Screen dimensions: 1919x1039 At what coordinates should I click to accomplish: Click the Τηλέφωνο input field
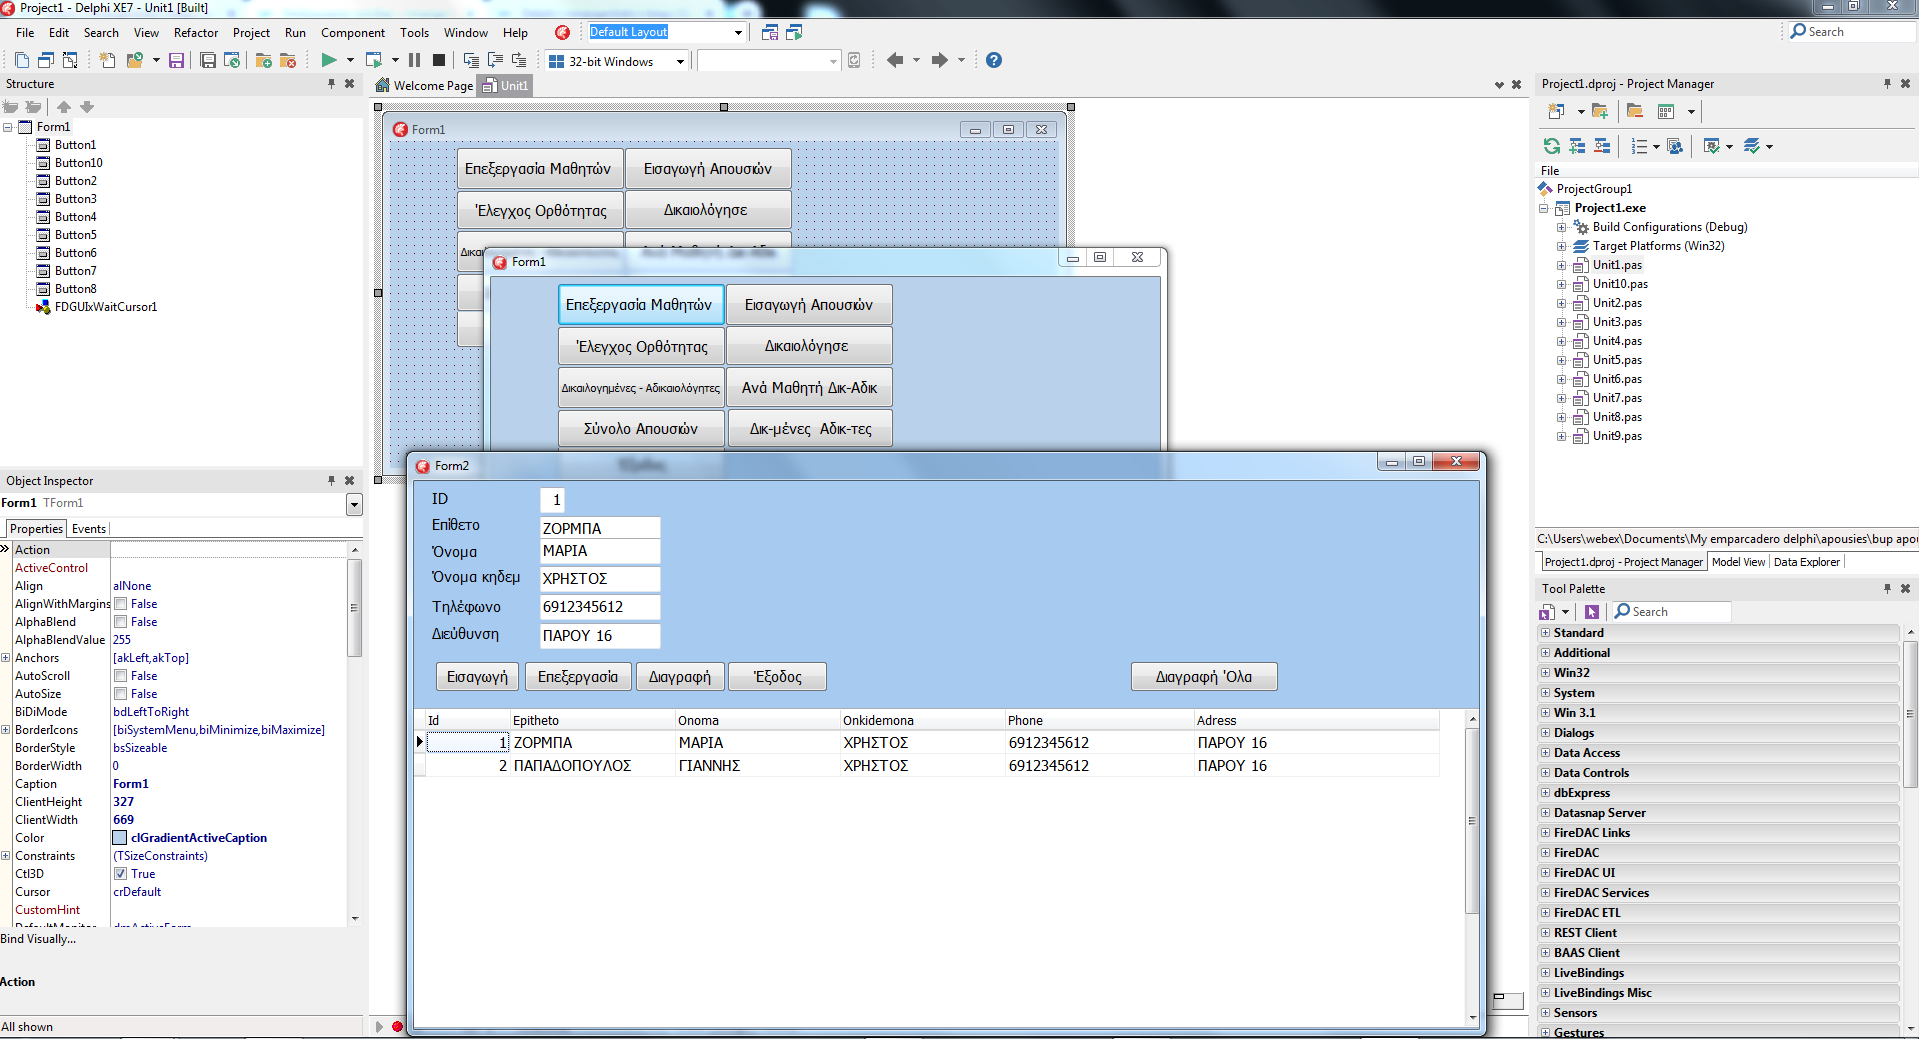pyautogui.click(x=599, y=607)
